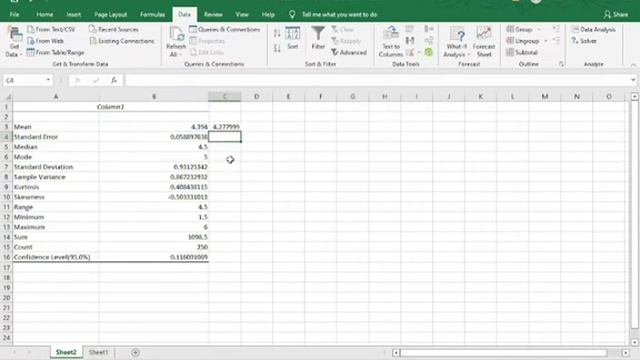Sort descending Z to A
This screenshot has width=640, height=360.
tap(277, 48)
